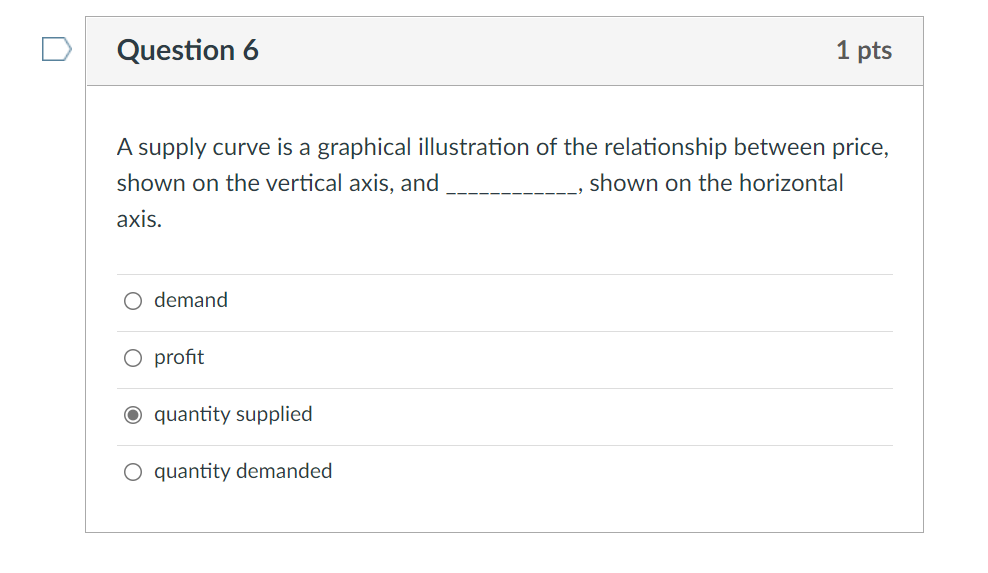Pick the "quantity demanded" radio button
Viewport: 988px width, 573px height.
coord(133,472)
